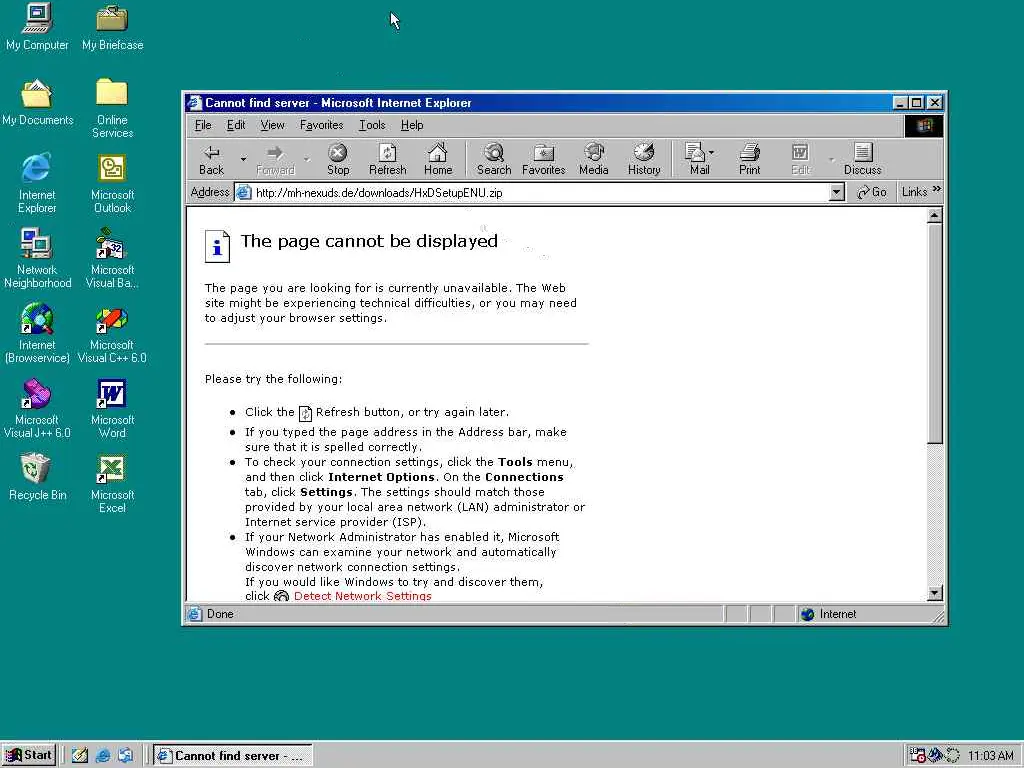Select Microsoft Visual C++ 6.0 shortcut

click(x=112, y=334)
